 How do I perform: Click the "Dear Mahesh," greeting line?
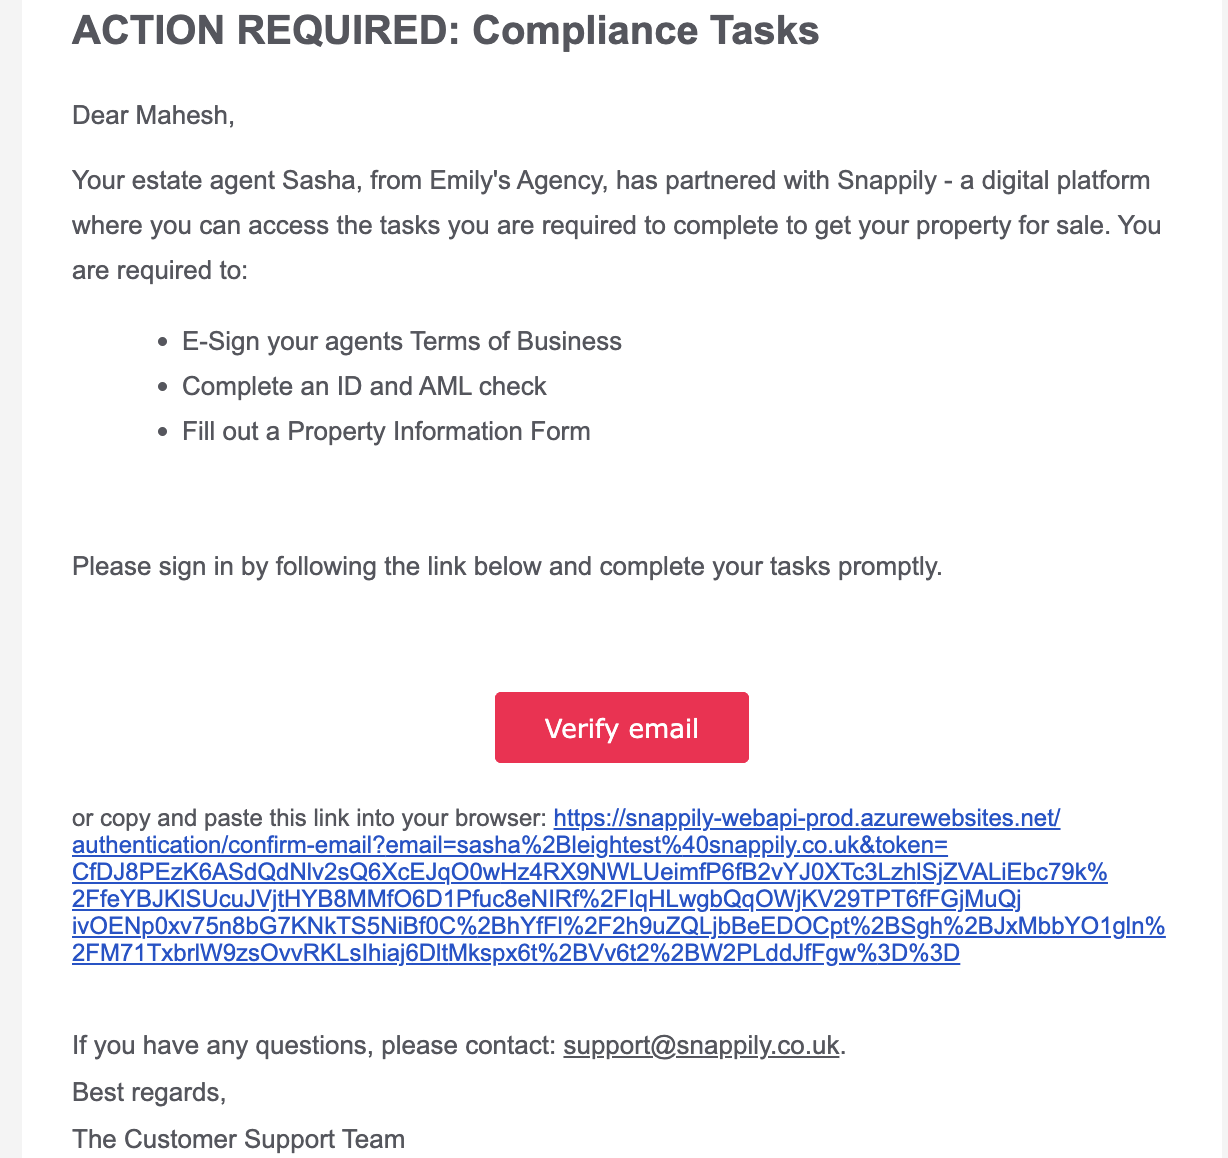click(153, 115)
